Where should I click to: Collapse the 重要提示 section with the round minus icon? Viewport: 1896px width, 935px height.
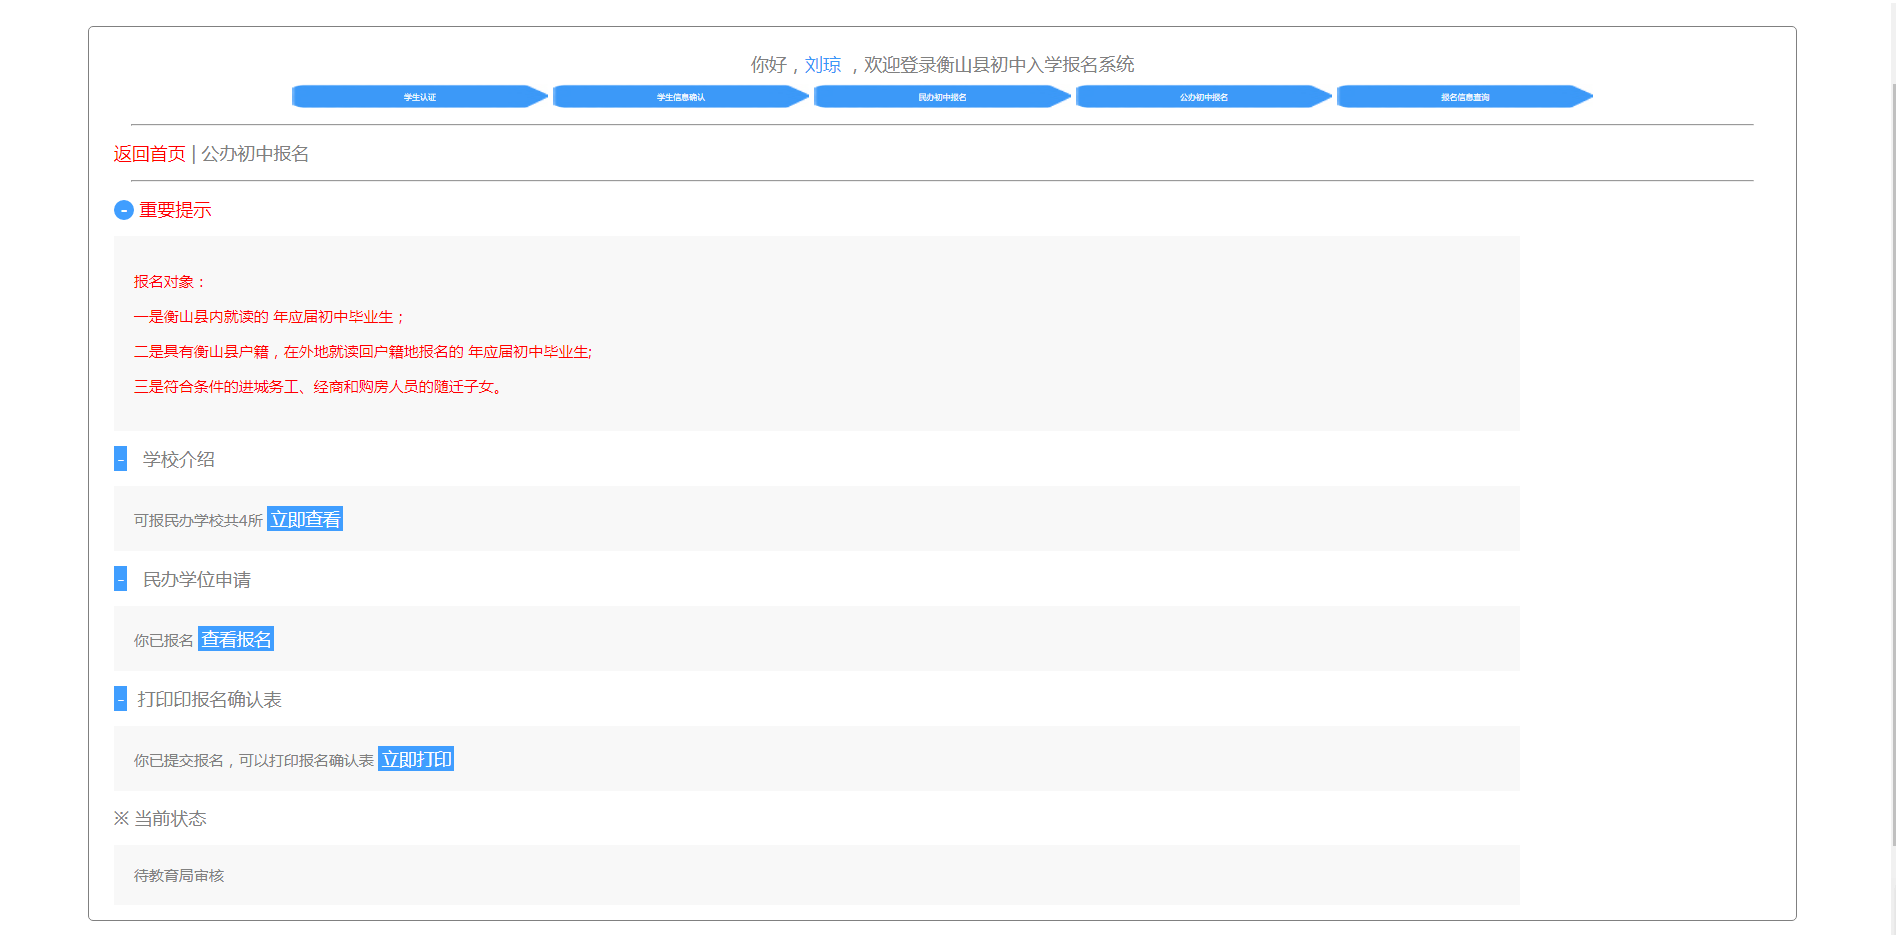click(123, 210)
